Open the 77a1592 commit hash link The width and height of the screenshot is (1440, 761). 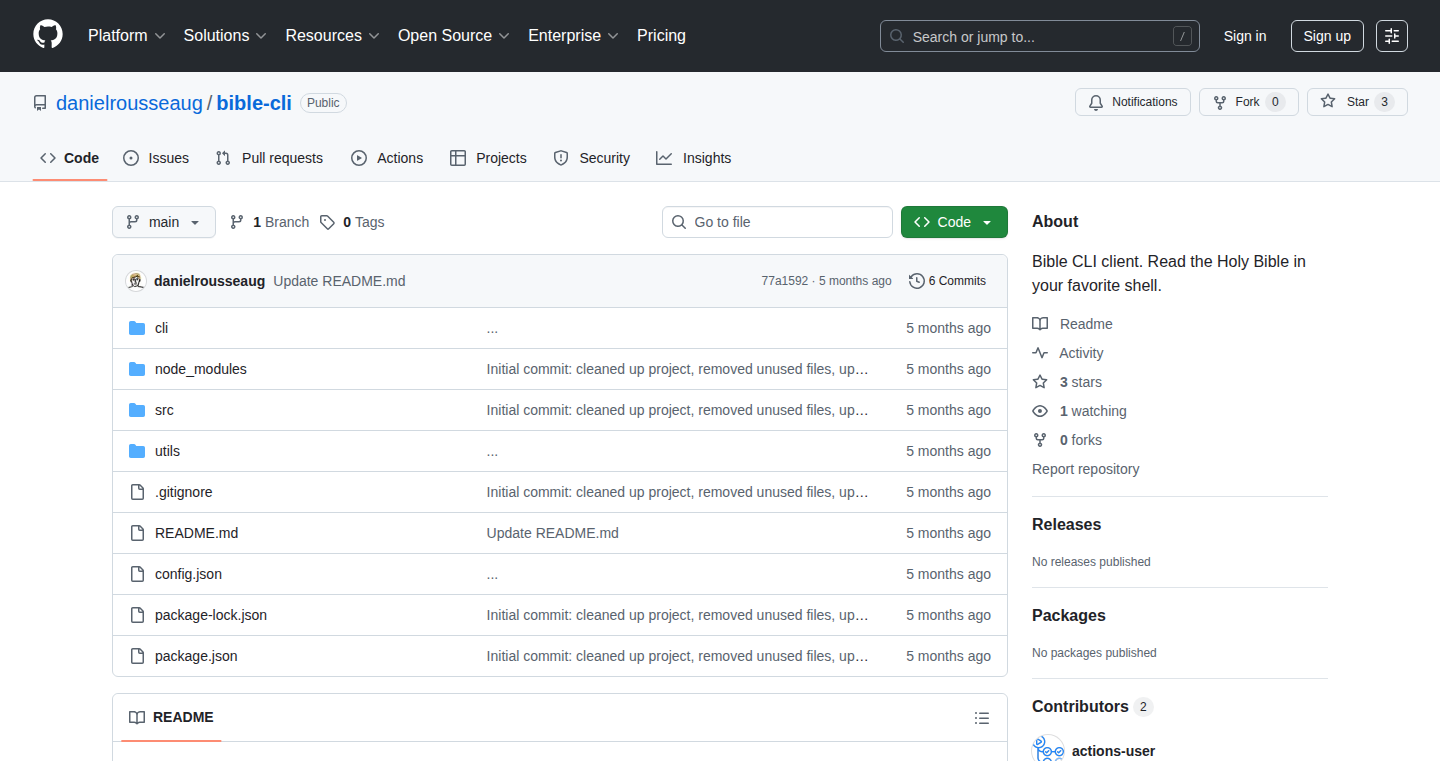(x=784, y=281)
